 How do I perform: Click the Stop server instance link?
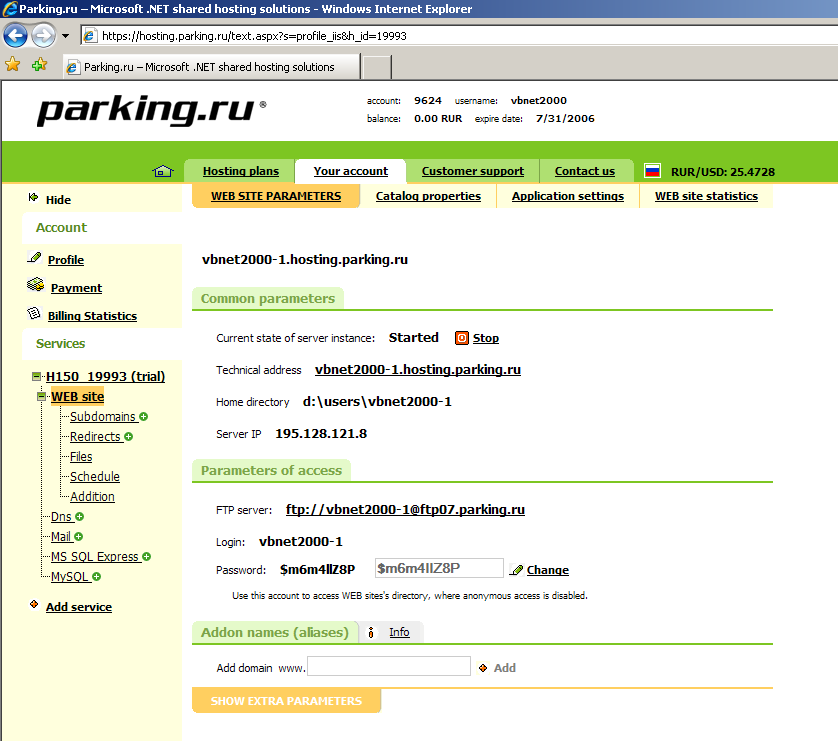[x=485, y=338]
